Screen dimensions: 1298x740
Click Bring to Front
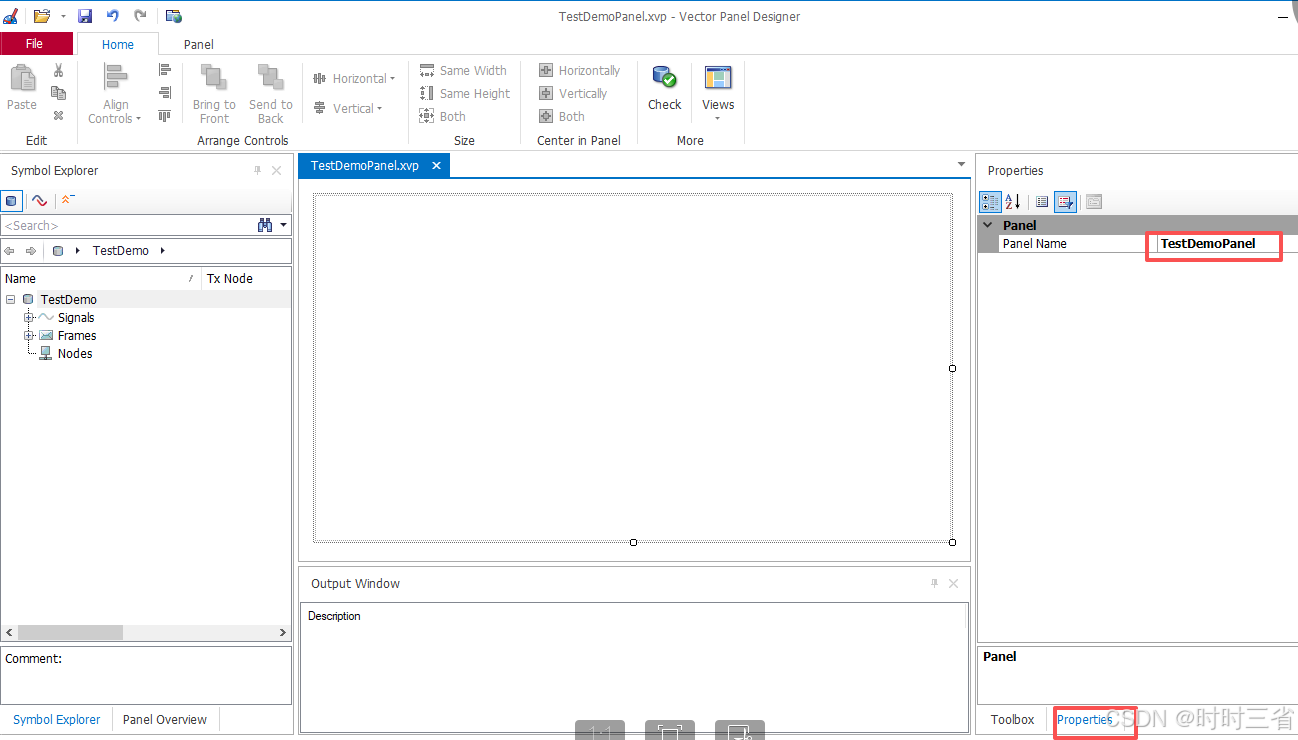point(214,94)
